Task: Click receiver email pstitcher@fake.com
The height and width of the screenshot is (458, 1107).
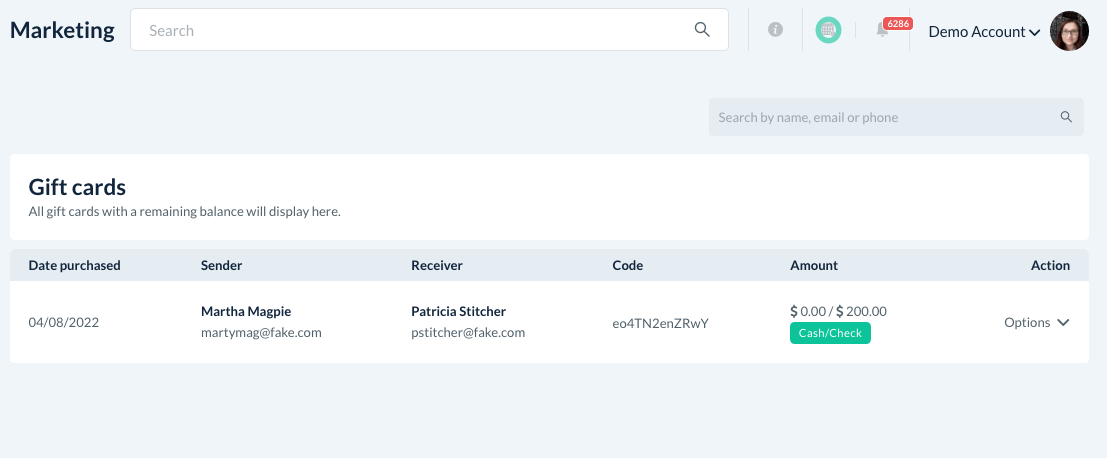Action: click(468, 333)
